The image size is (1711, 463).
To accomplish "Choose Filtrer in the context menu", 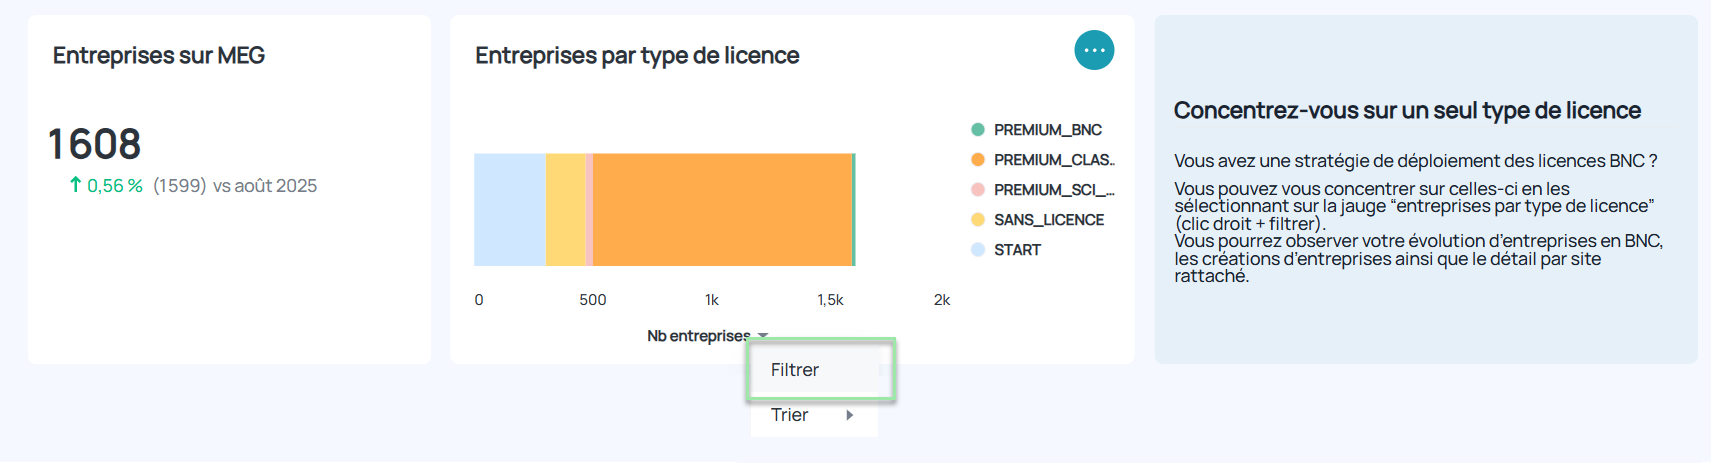I will 795,370.
